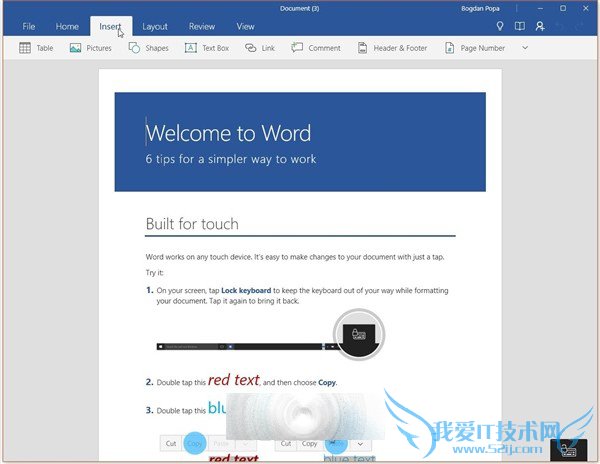Select the magnified lock keyboard circle illustration
This screenshot has width=600, height=464.
(x=359, y=334)
